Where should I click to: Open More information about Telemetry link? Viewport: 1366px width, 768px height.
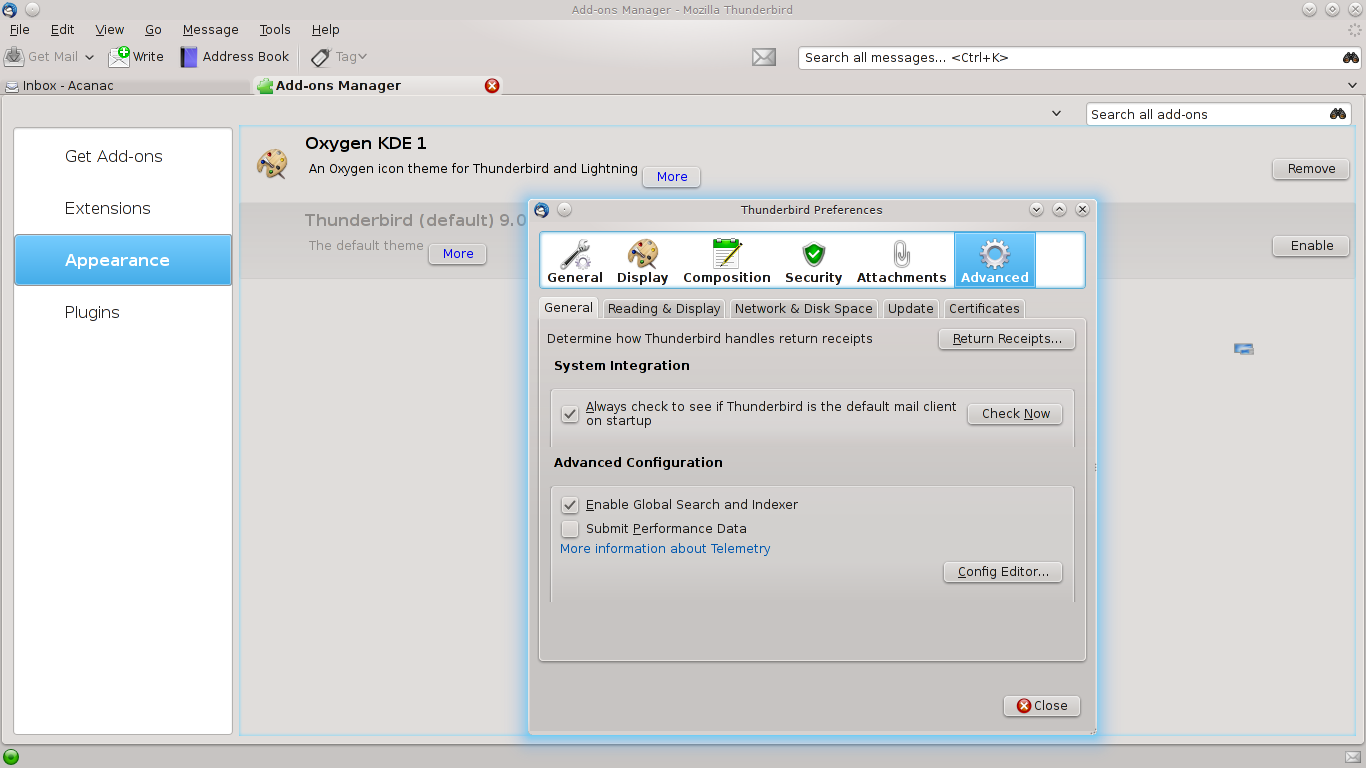665,549
